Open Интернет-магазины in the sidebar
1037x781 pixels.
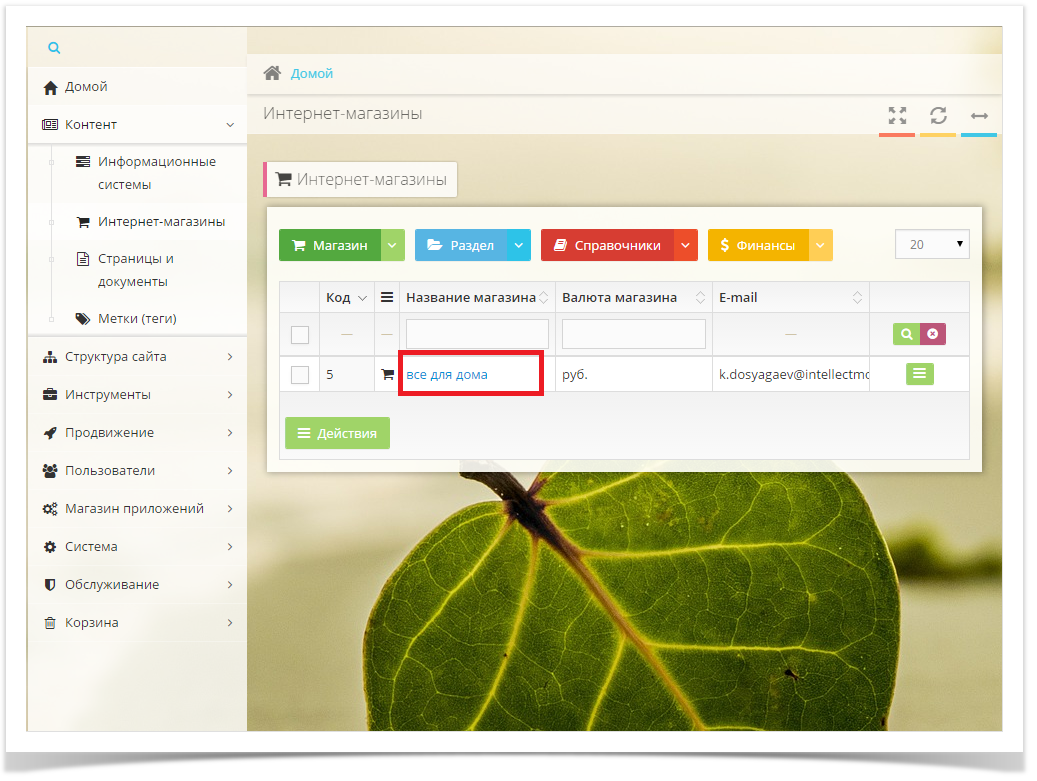point(161,222)
